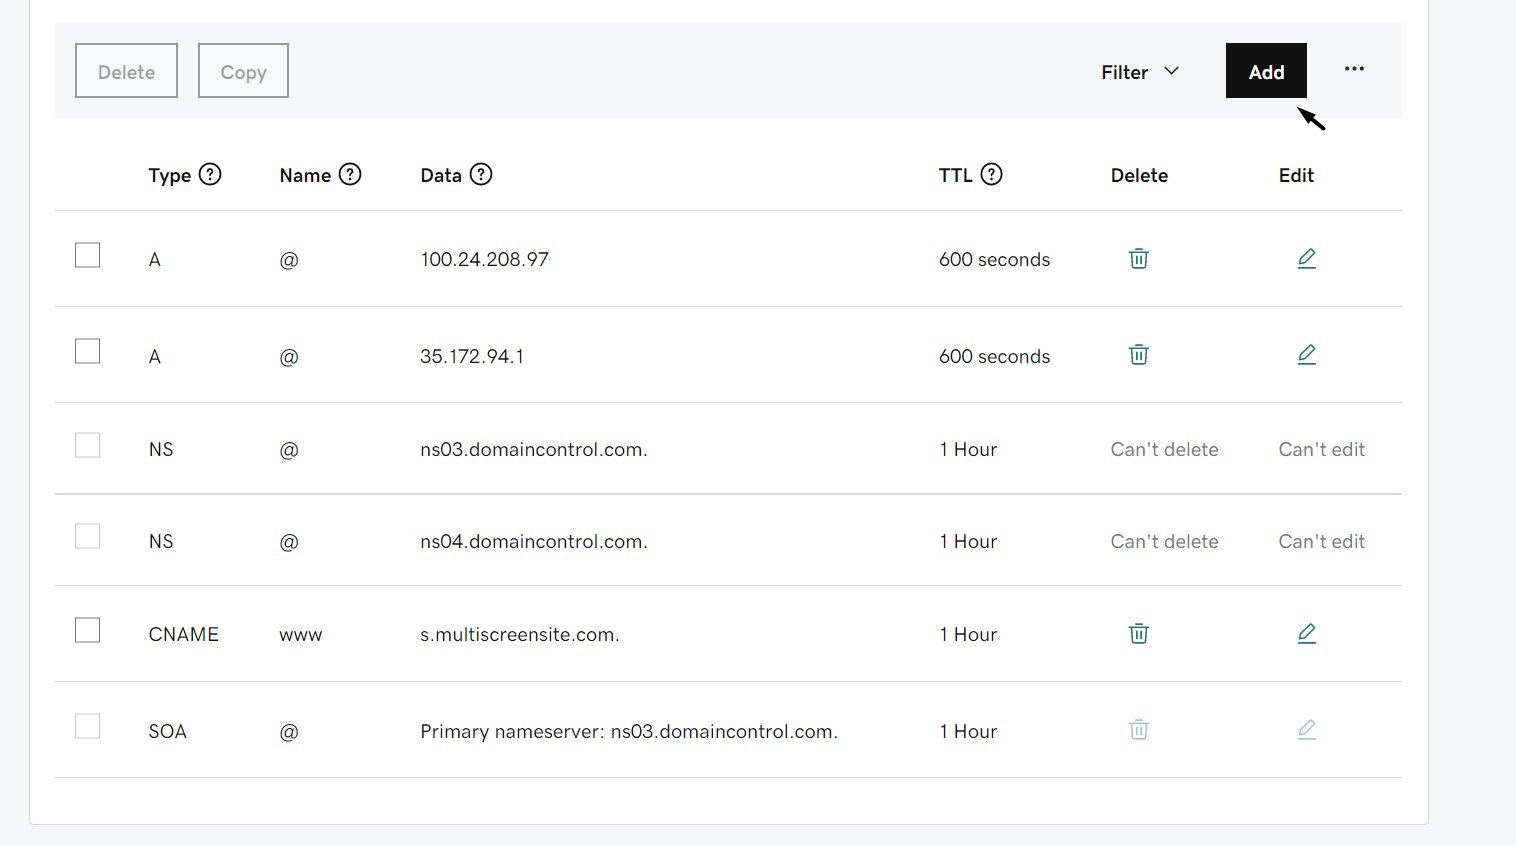This screenshot has width=1516, height=846.
Task: Open the Type column help tooltip
Action: (211, 174)
